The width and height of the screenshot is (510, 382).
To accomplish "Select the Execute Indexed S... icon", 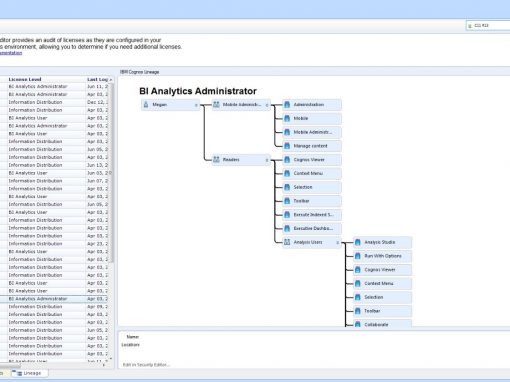I will 287,215.
